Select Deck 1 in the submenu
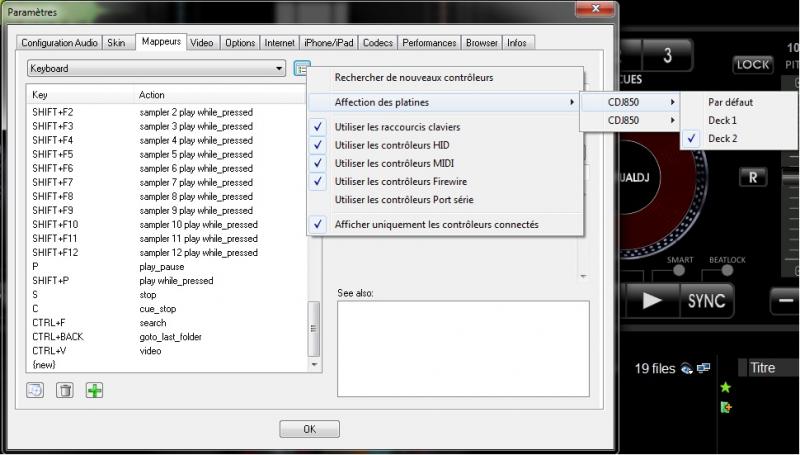The height and width of the screenshot is (455, 800). [x=738, y=120]
